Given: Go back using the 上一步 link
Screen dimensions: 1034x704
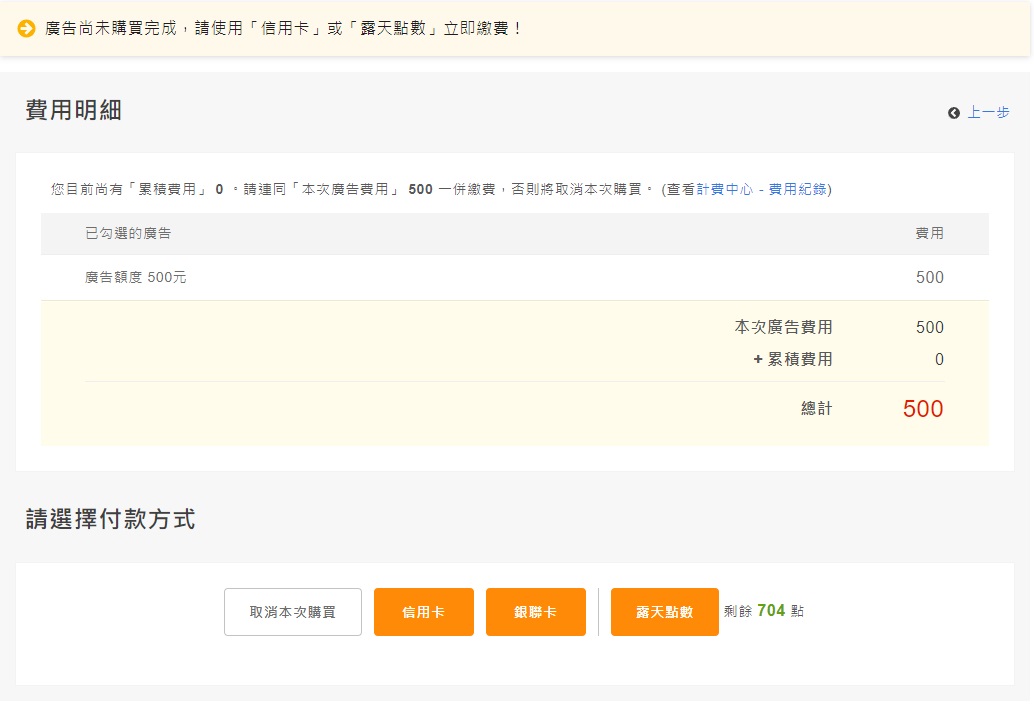Looking at the screenshot, I should 988,113.
